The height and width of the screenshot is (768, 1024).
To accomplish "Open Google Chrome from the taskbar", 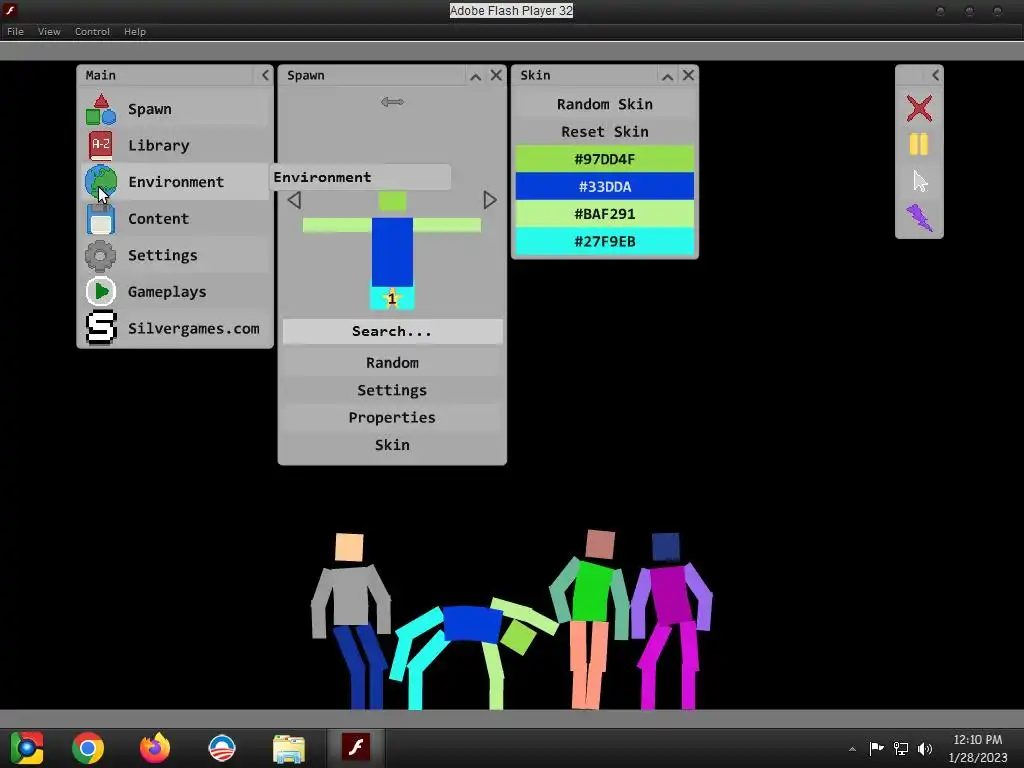I will tap(88, 748).
